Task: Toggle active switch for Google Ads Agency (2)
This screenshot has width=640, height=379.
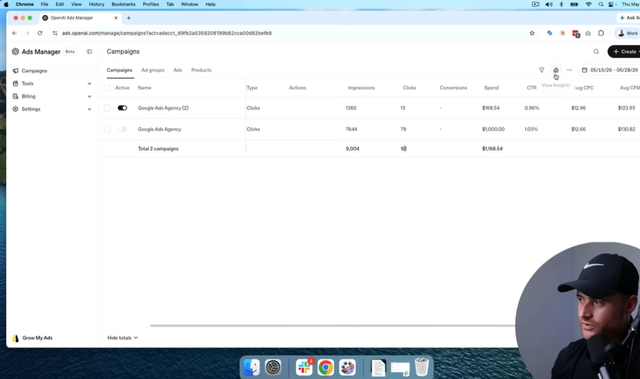Action: (x=122, y=108)
